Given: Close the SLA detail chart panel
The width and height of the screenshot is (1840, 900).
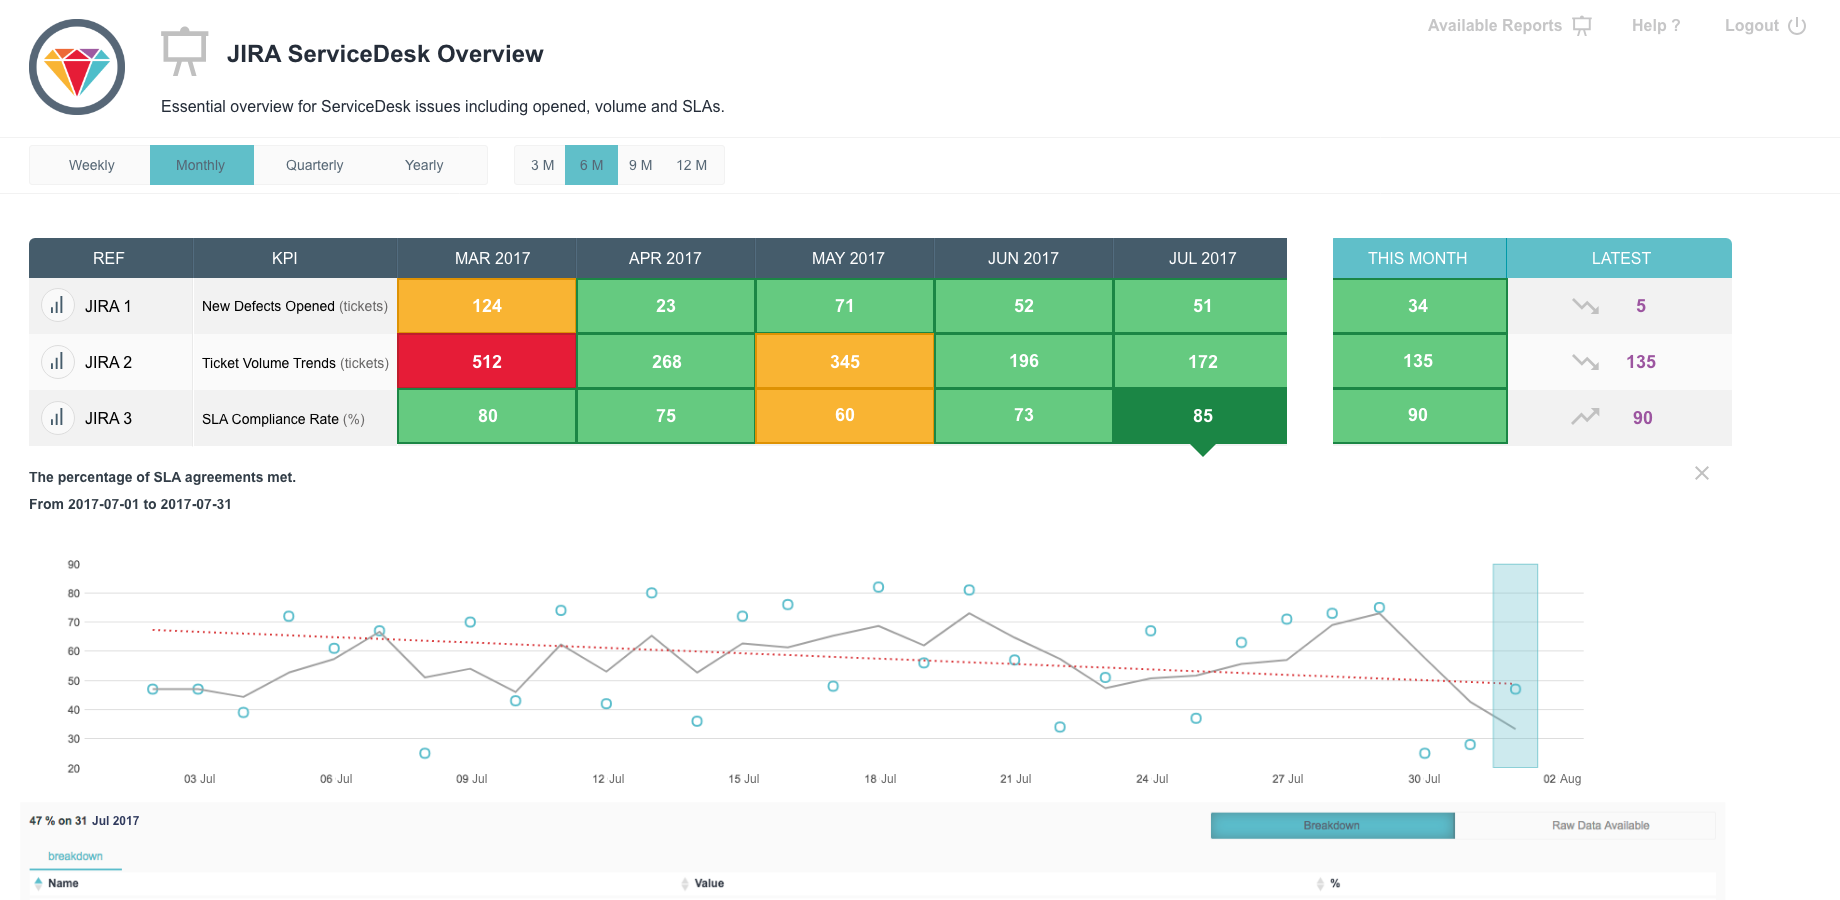Looking at the screenshot, I should [x=1702, y=473].
